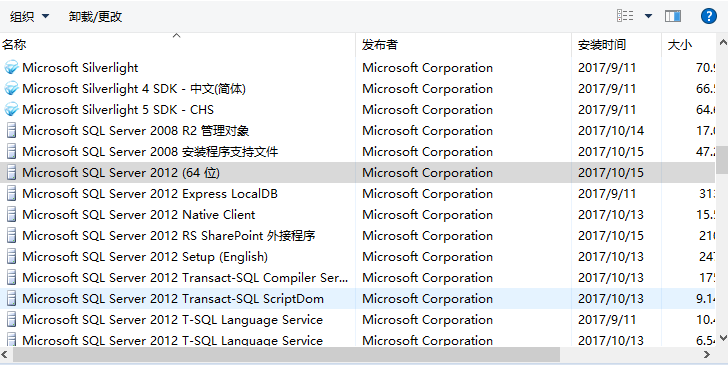
Task: Select SQL Server 2012 Transact-SQL ScriptDom entry
Action: point(358,299)
